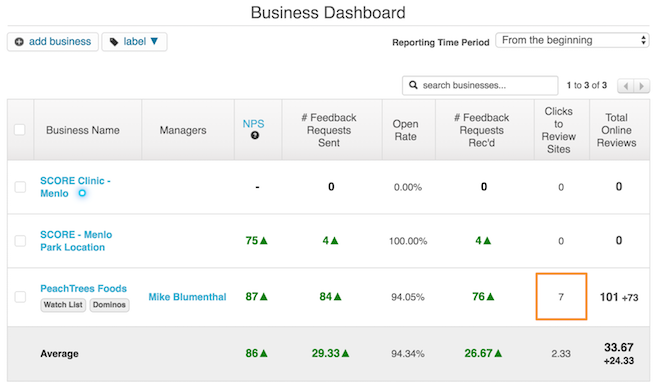Viewport: 657px width, 385px height.
Task: Click the 1 to 3 of 3 pagination text
Action: 587,85
